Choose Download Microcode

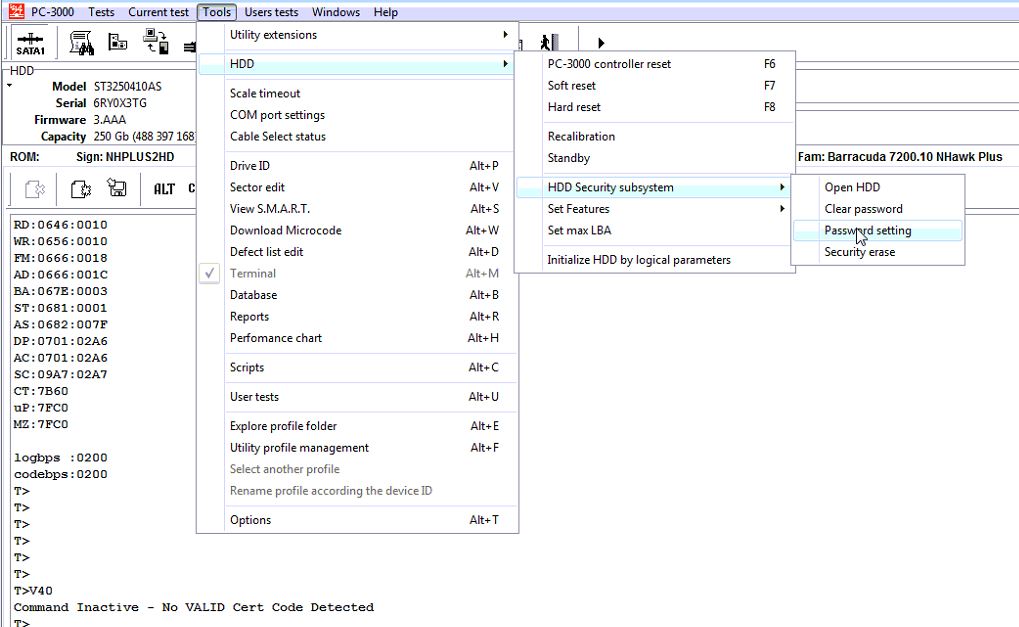click(357, 230)
